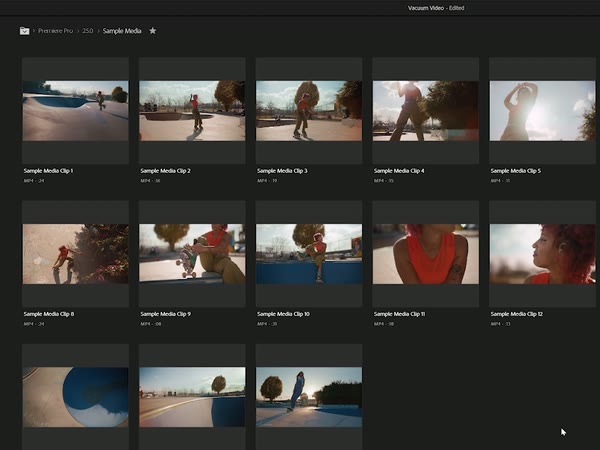Select Sample Media Clip 8 thumbnail

point(75,254)
